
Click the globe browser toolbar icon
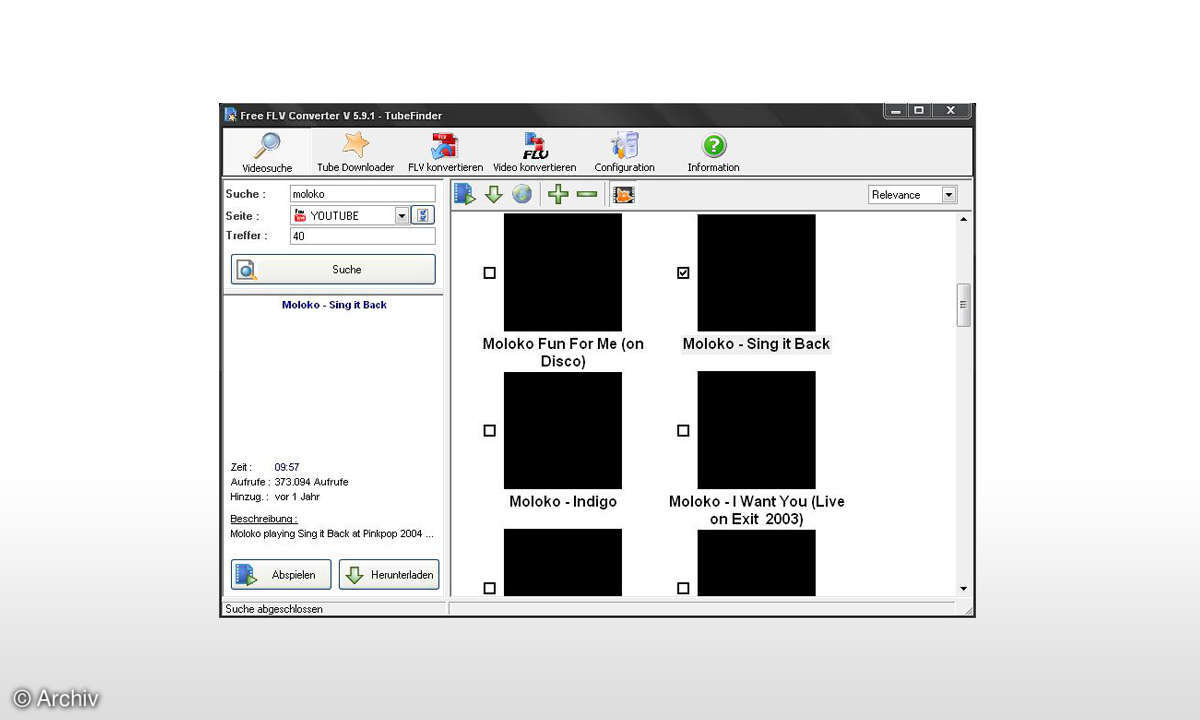tap(522, 194)
